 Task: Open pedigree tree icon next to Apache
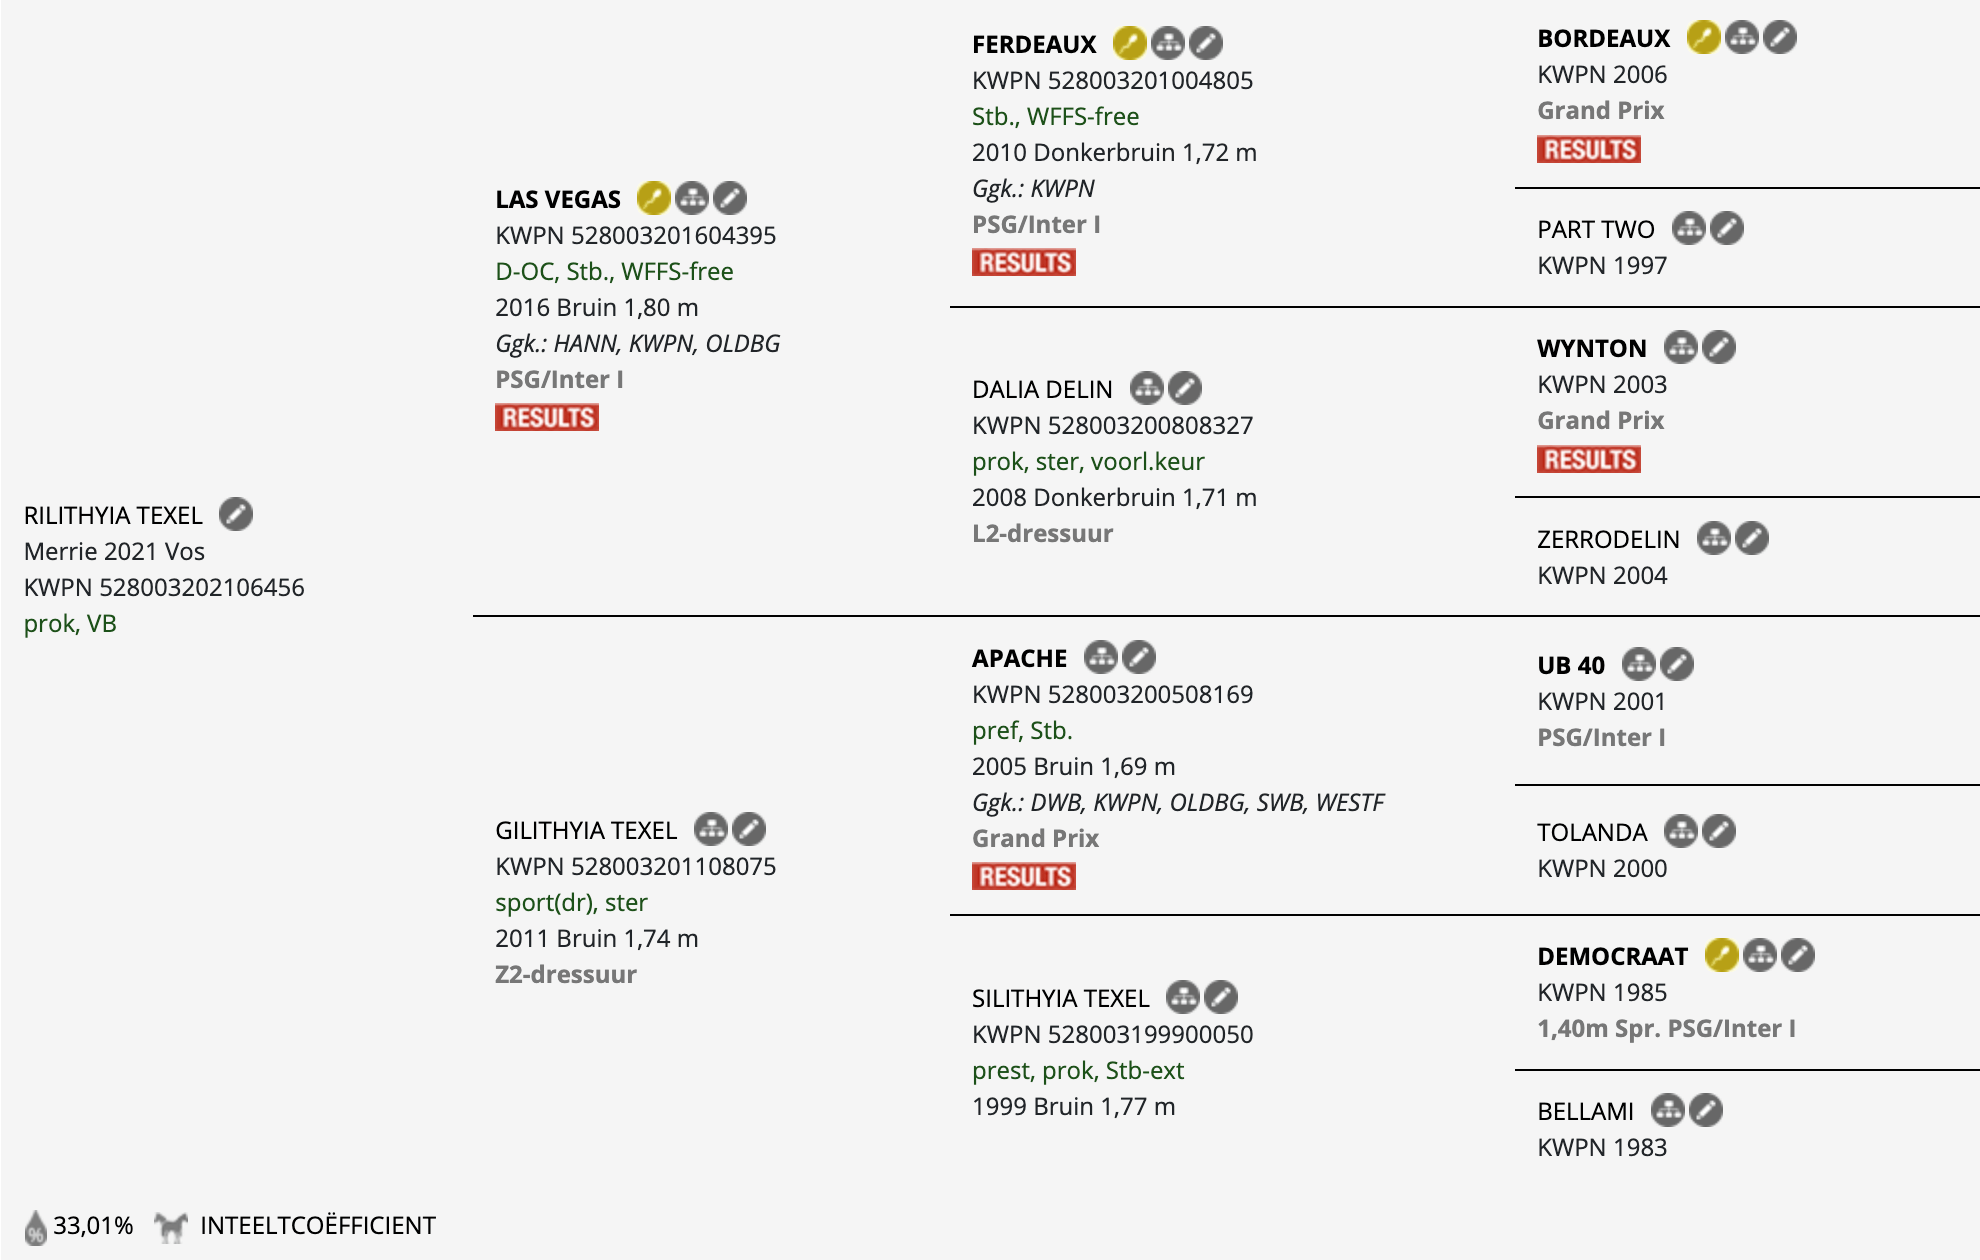1101,657
